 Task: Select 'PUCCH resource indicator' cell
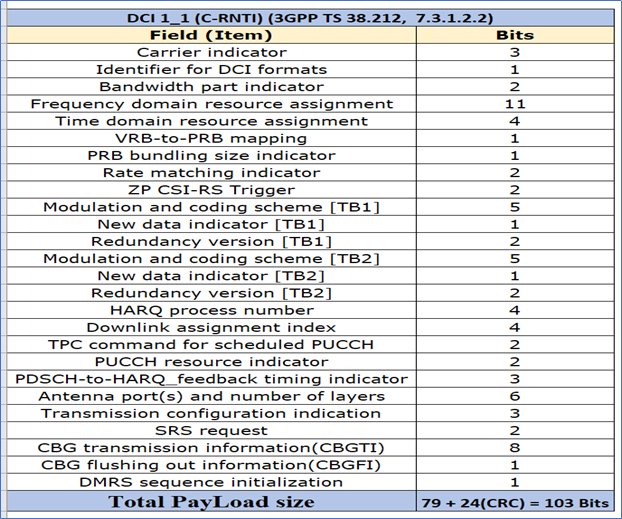point(211,362)
